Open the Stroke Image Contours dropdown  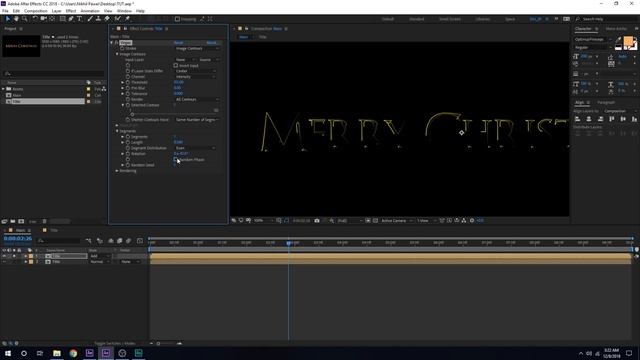(197, 48)
